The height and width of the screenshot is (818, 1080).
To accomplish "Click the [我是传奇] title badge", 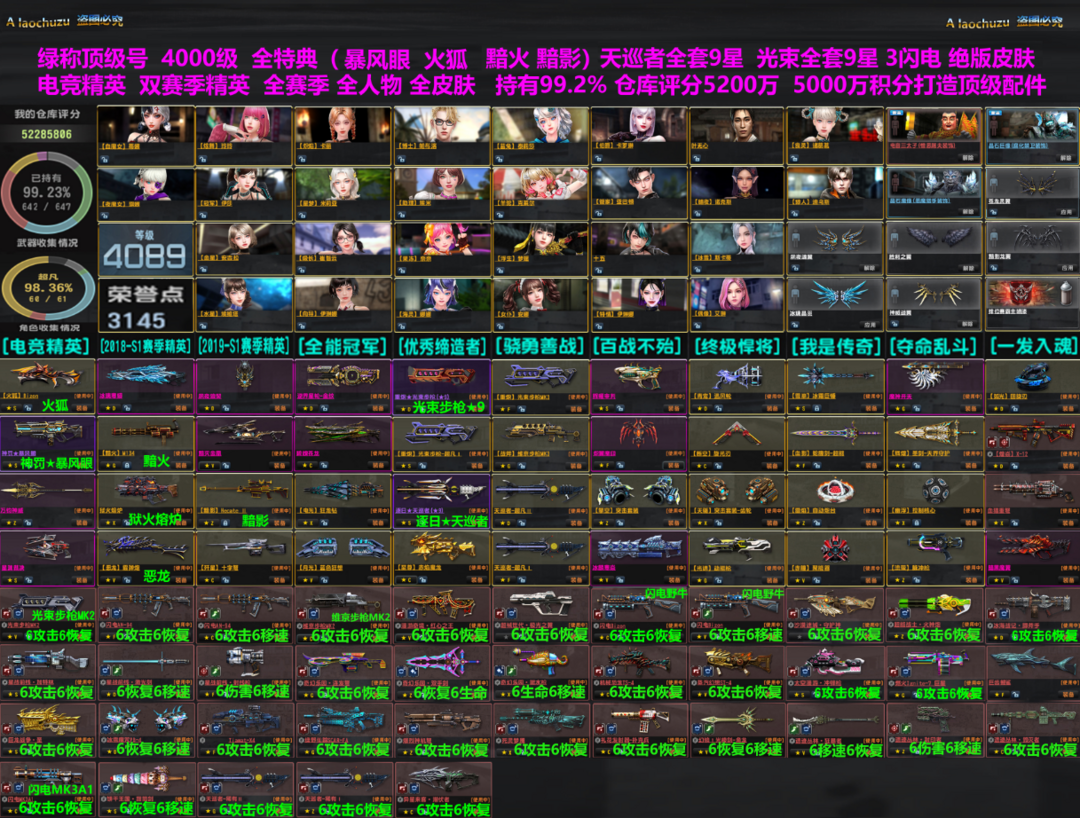I will 835,346.
